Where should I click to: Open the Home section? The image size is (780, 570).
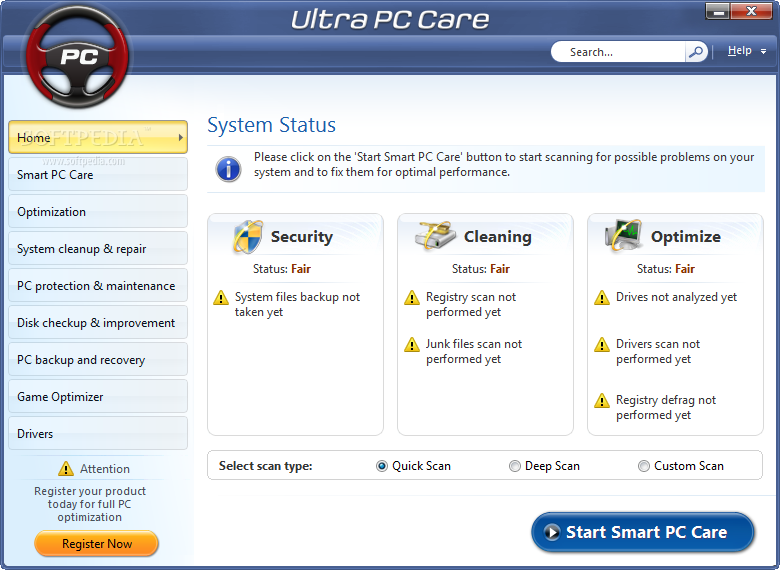(x=98, y=137)
